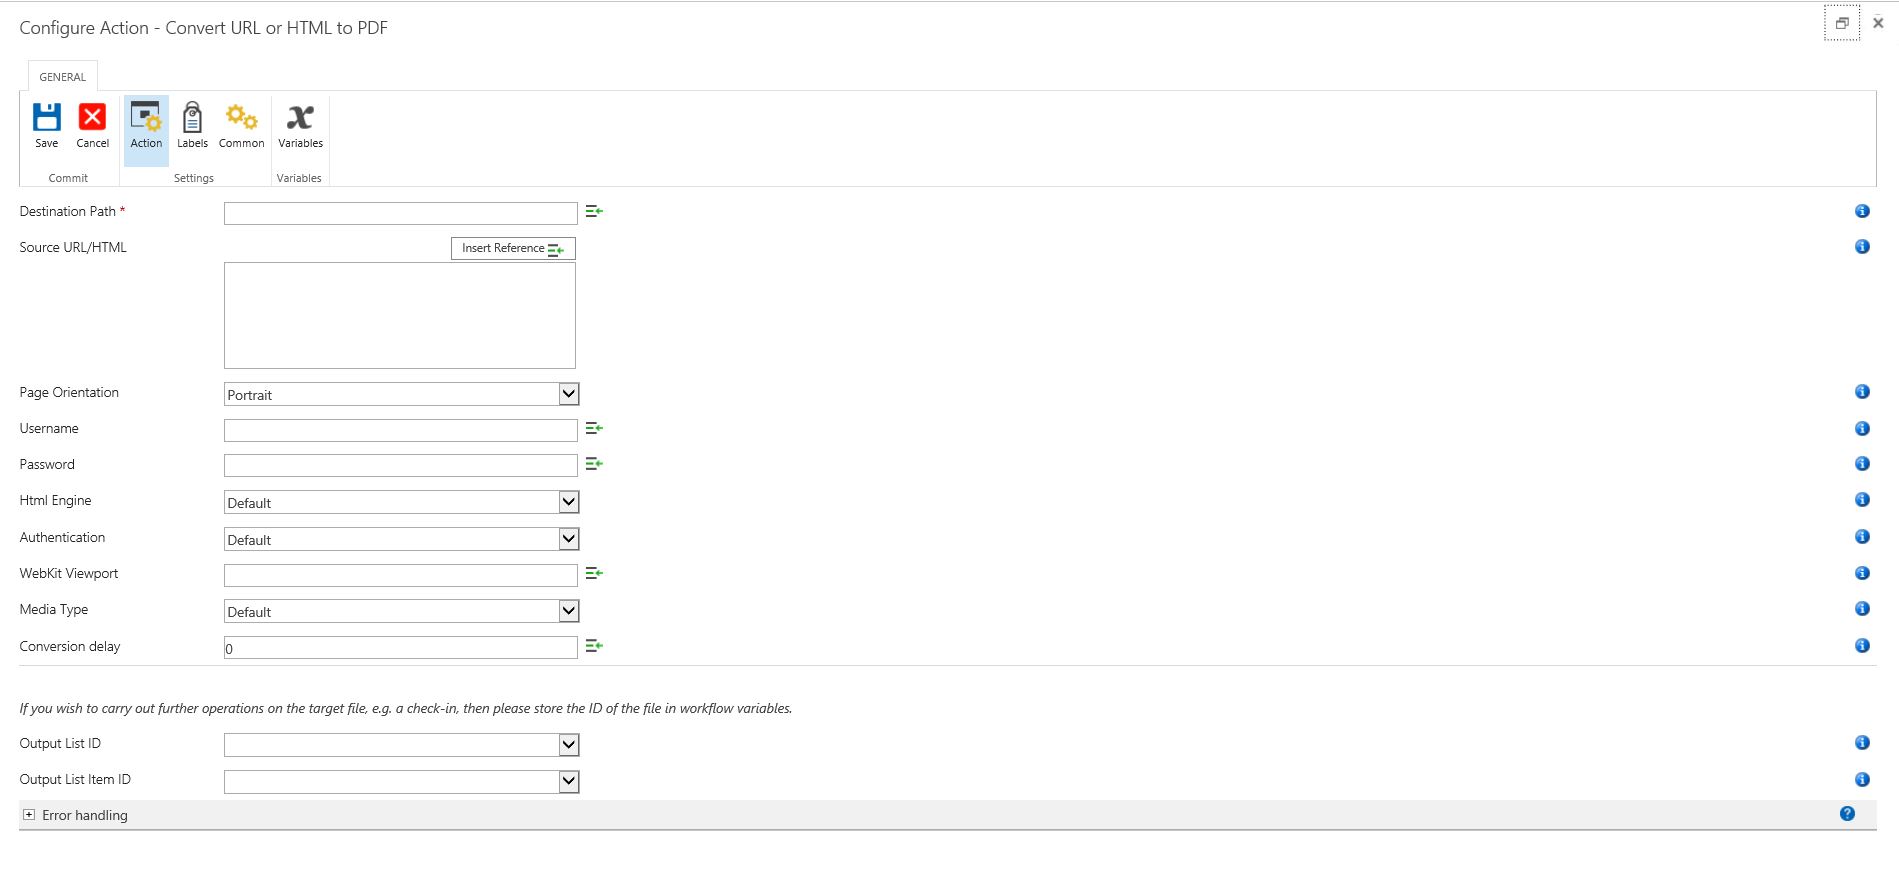Open the Output List ID dropdown
This screenshot has height=874, width=1899.
click(568, 745)
